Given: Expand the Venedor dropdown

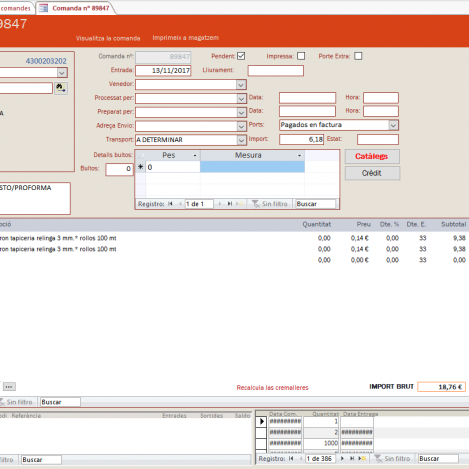Looking at the screenshot, I should (241, 85).
